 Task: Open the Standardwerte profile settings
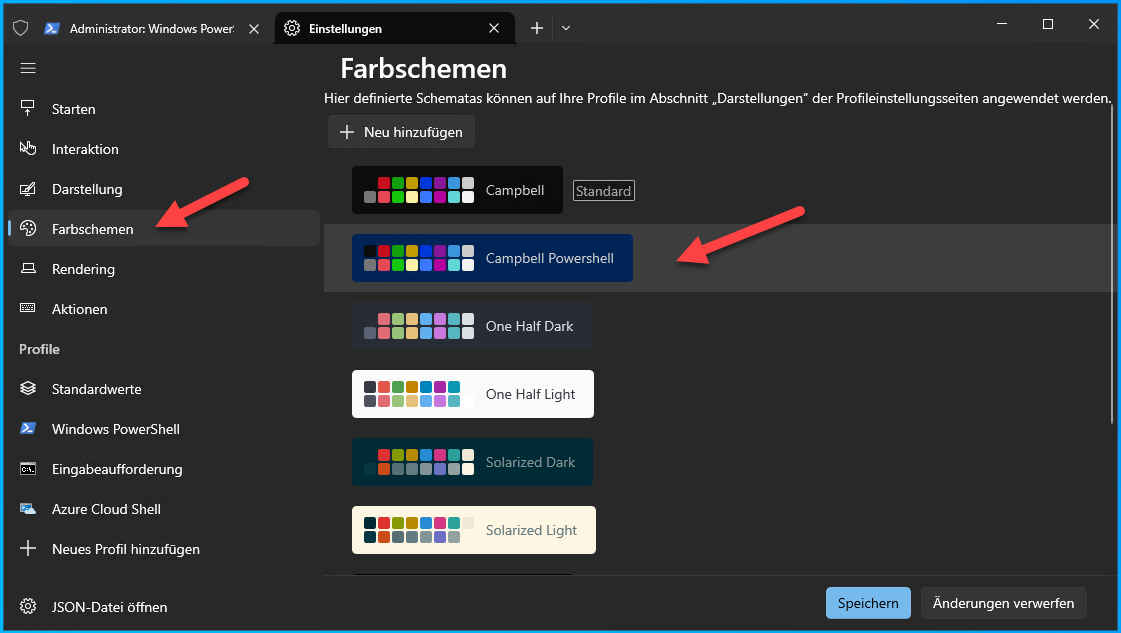pyautogui.click(x=164, y=389)
